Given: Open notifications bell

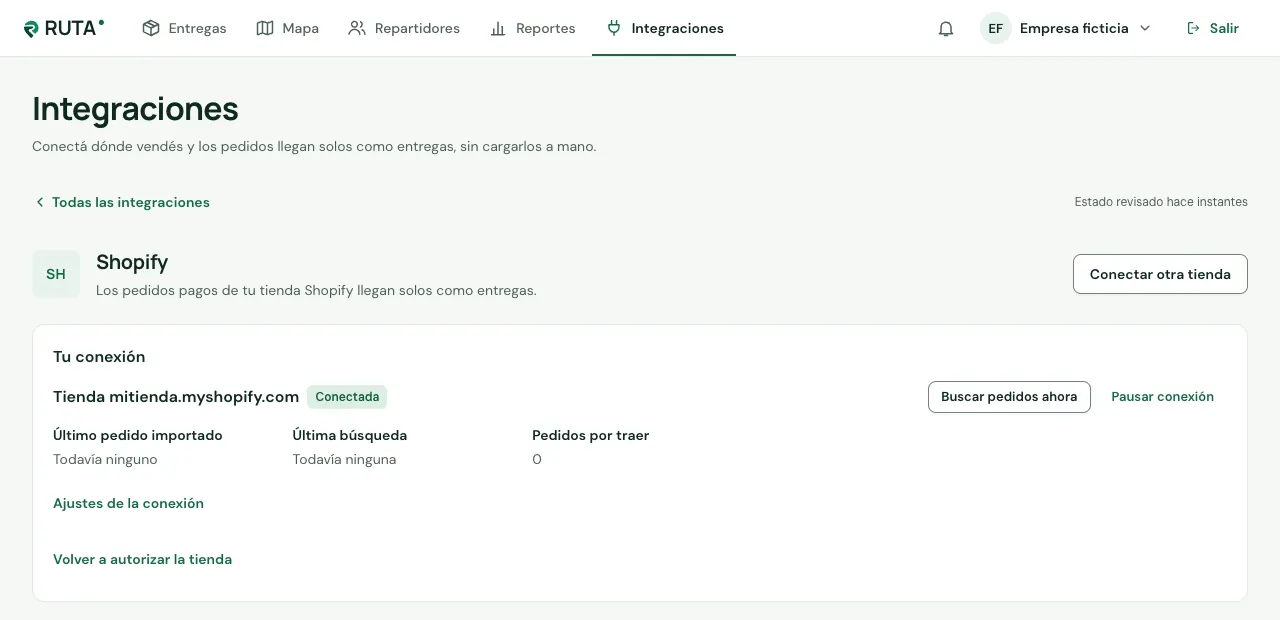Looking at the screenshot, I should [946, 28].
